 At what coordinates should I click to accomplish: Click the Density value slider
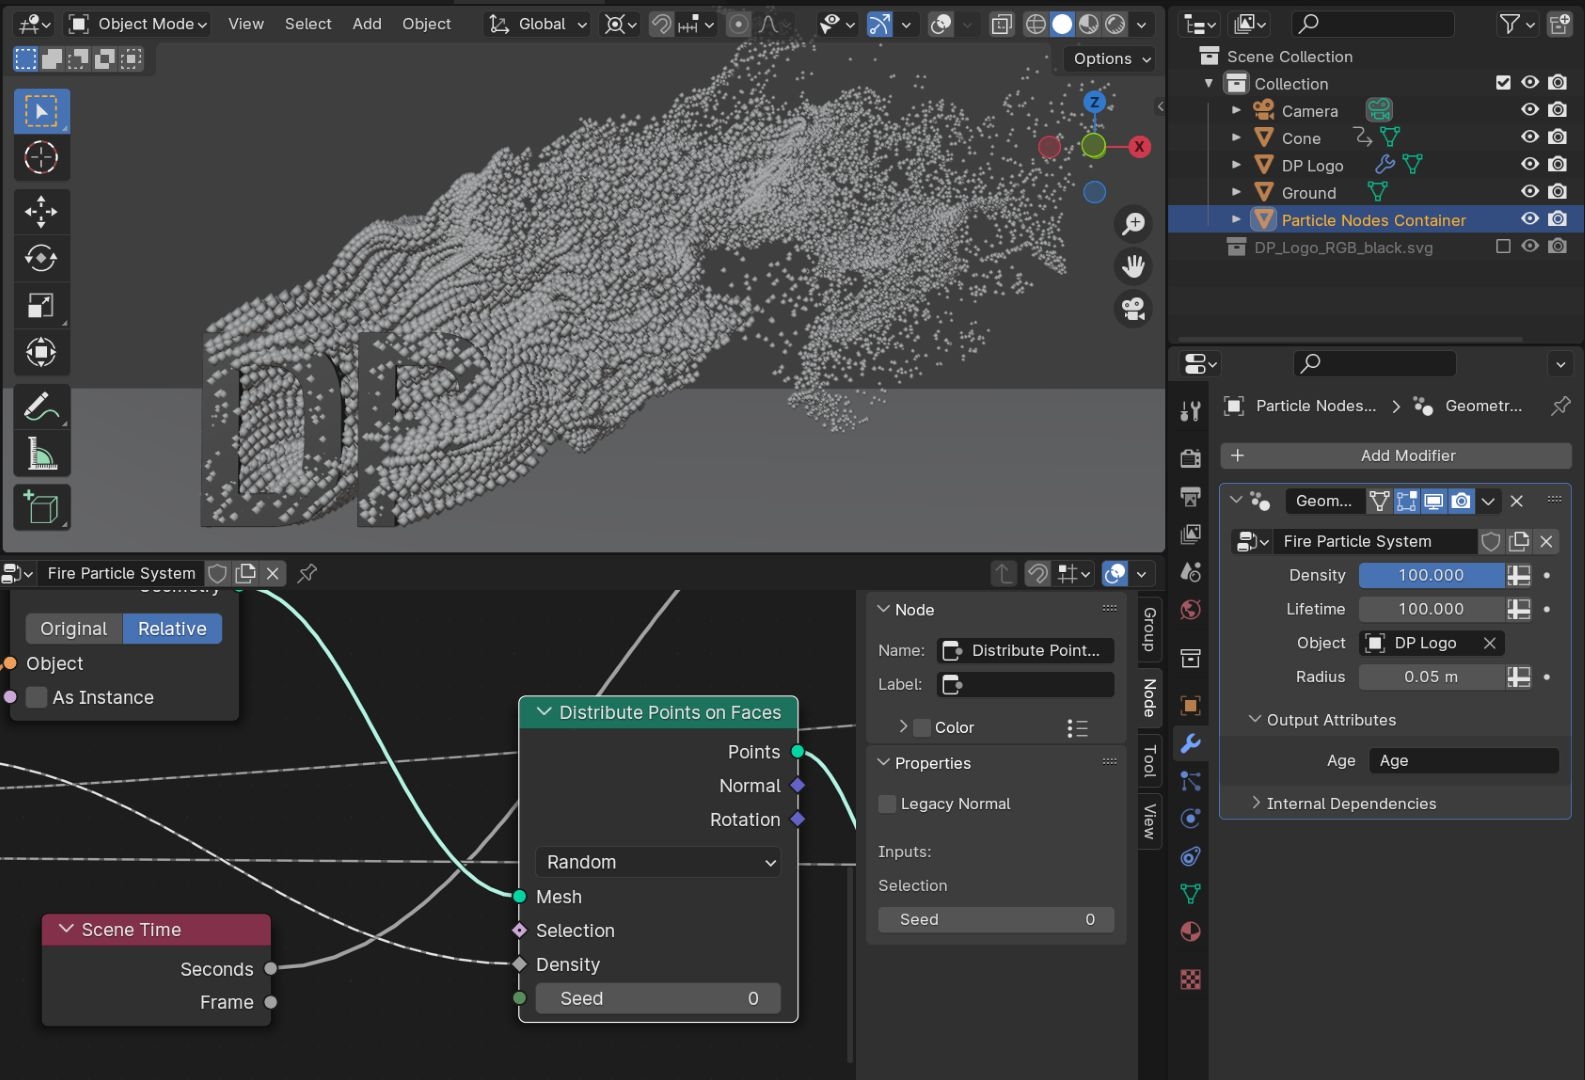pos(1430,575)
